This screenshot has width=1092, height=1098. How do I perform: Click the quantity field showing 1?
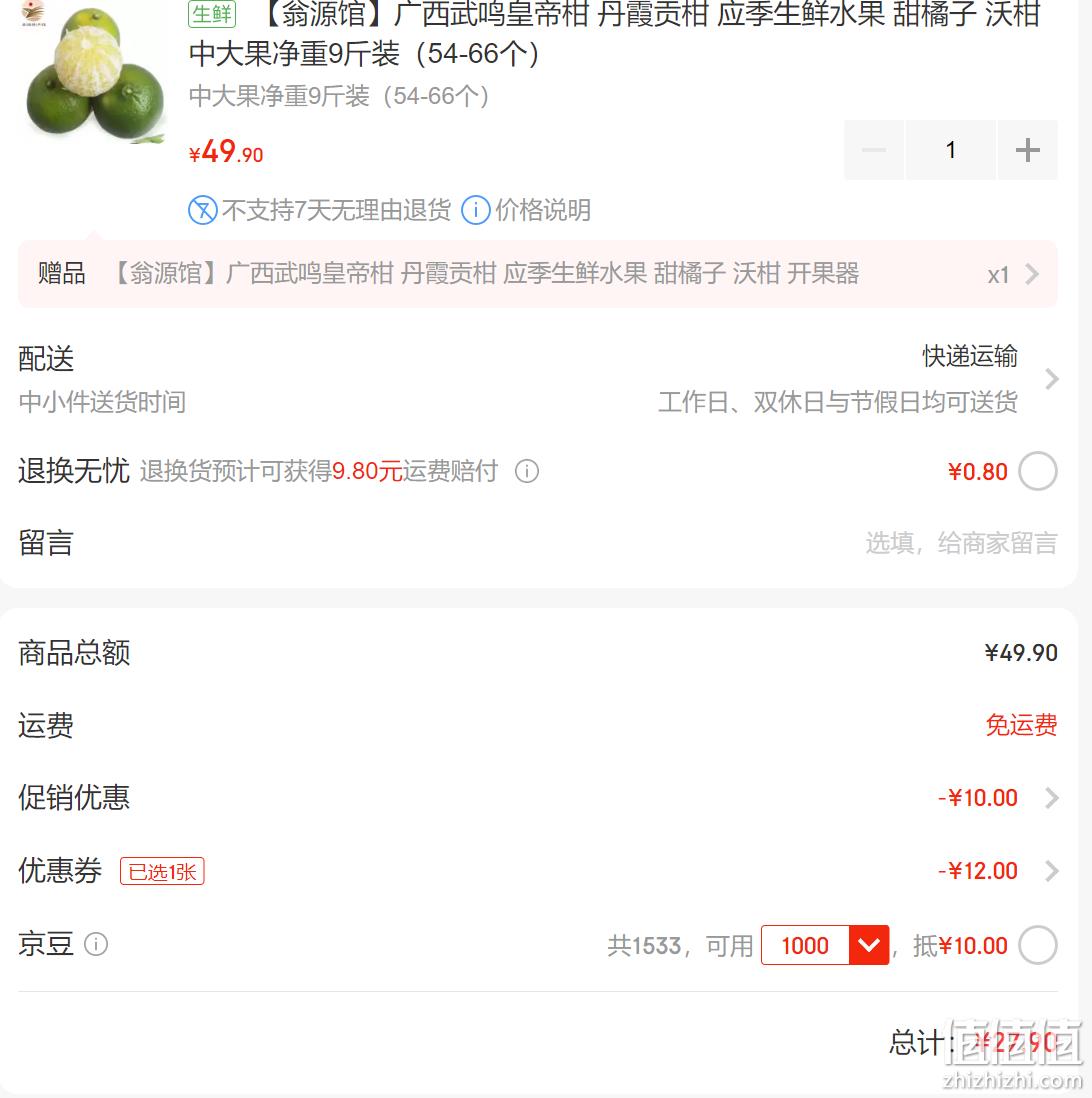click(951, 150)
